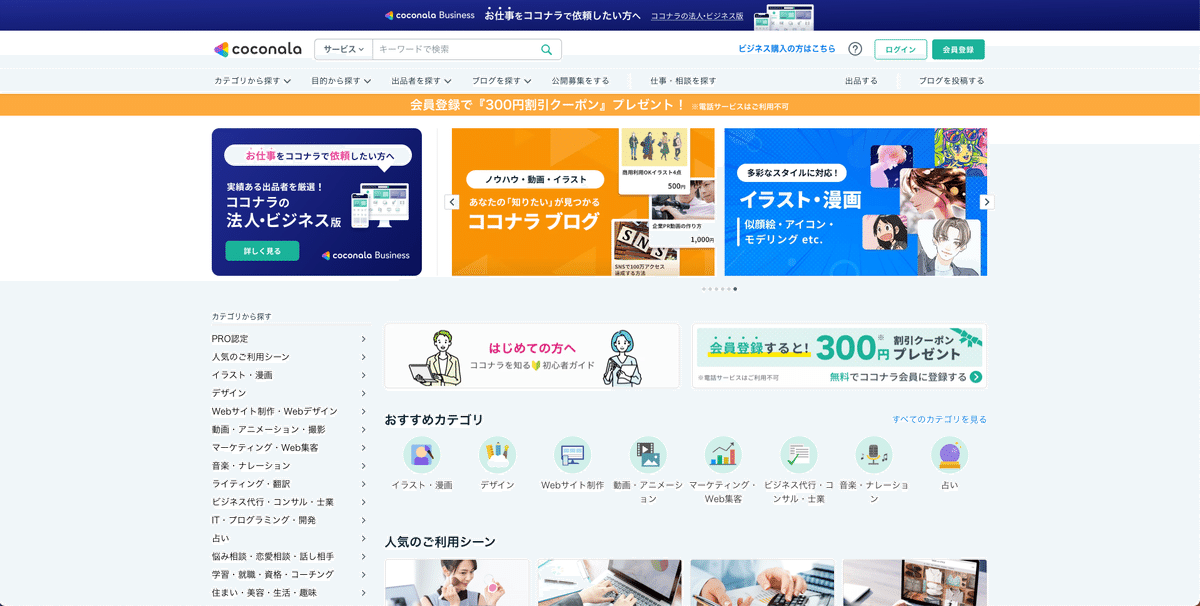Select the マーケティング・Web集客 category icon
This screenshot has height=606, width=1200.
(723, 455)
